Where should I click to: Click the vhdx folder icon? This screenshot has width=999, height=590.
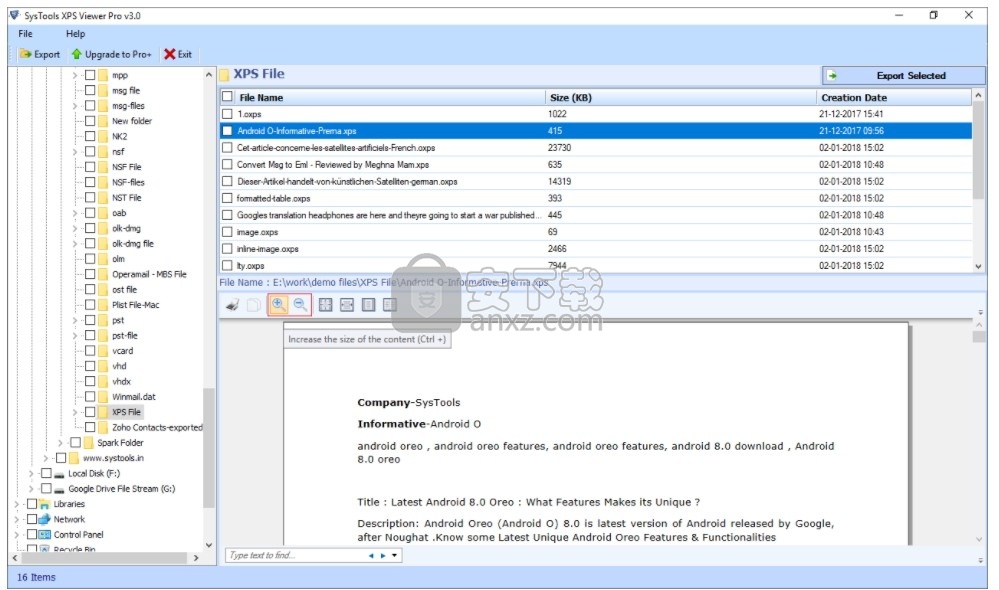click(103, 382)
